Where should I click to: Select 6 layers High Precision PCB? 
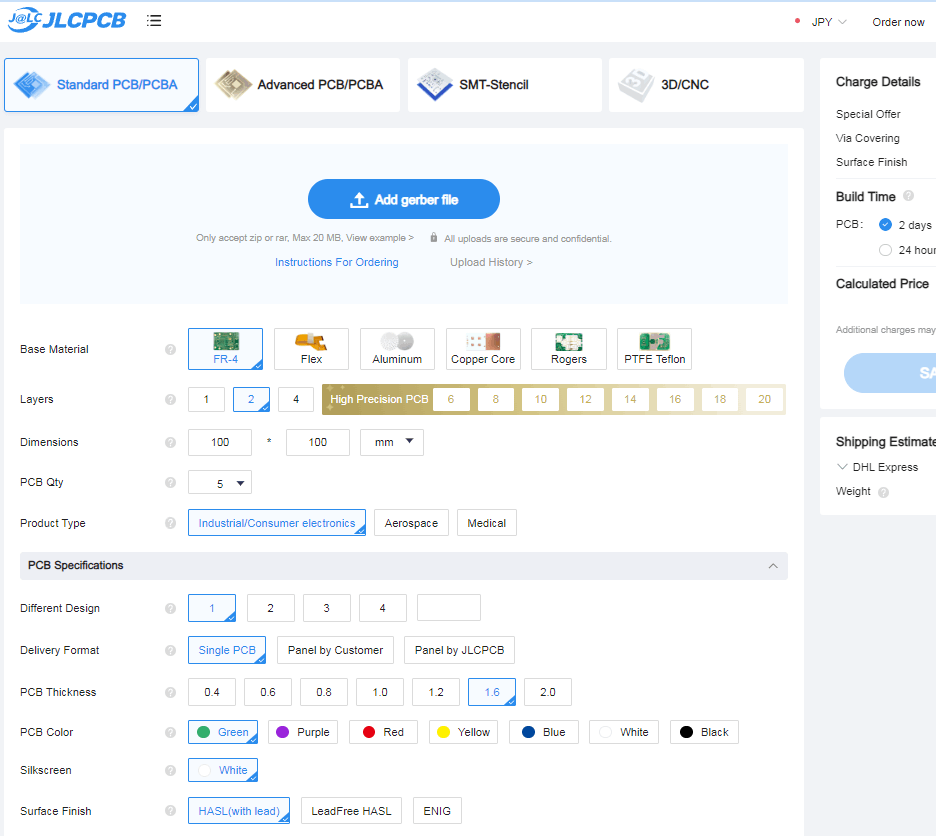(x=451, y=399)
